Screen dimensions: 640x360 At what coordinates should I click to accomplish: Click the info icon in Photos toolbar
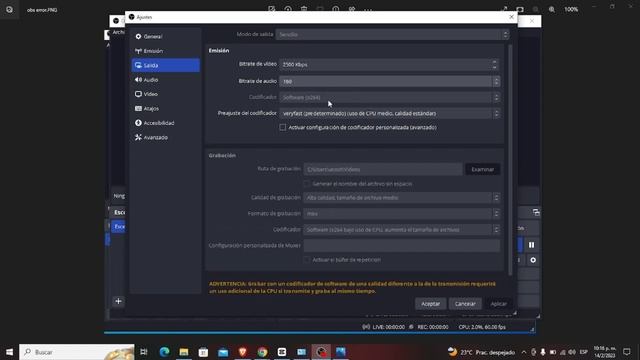pos(336,9)
